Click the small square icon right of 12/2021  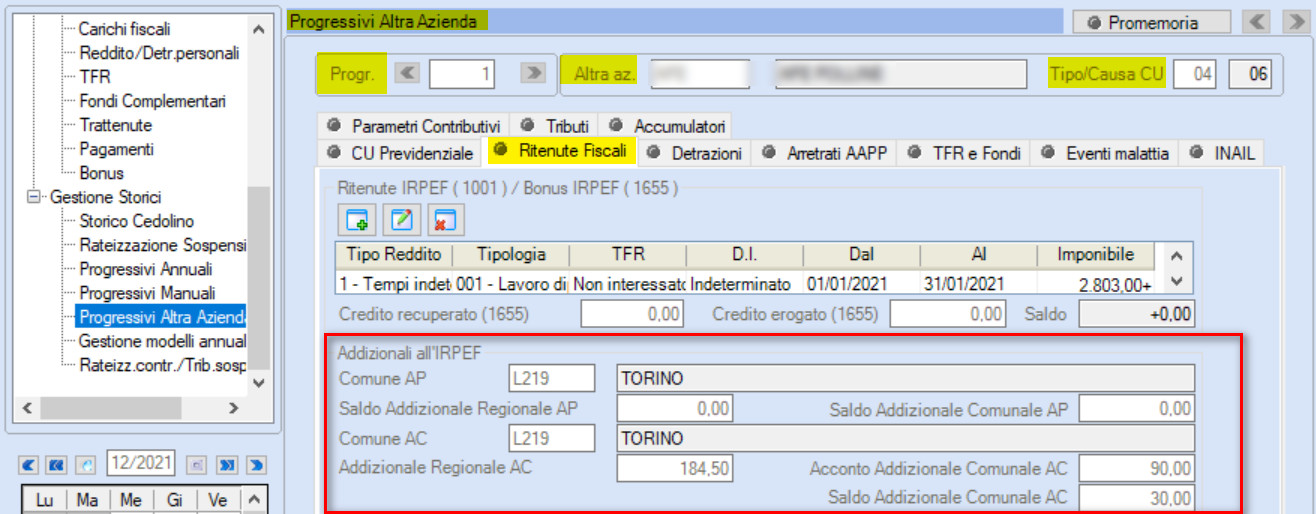pos(198,464)
